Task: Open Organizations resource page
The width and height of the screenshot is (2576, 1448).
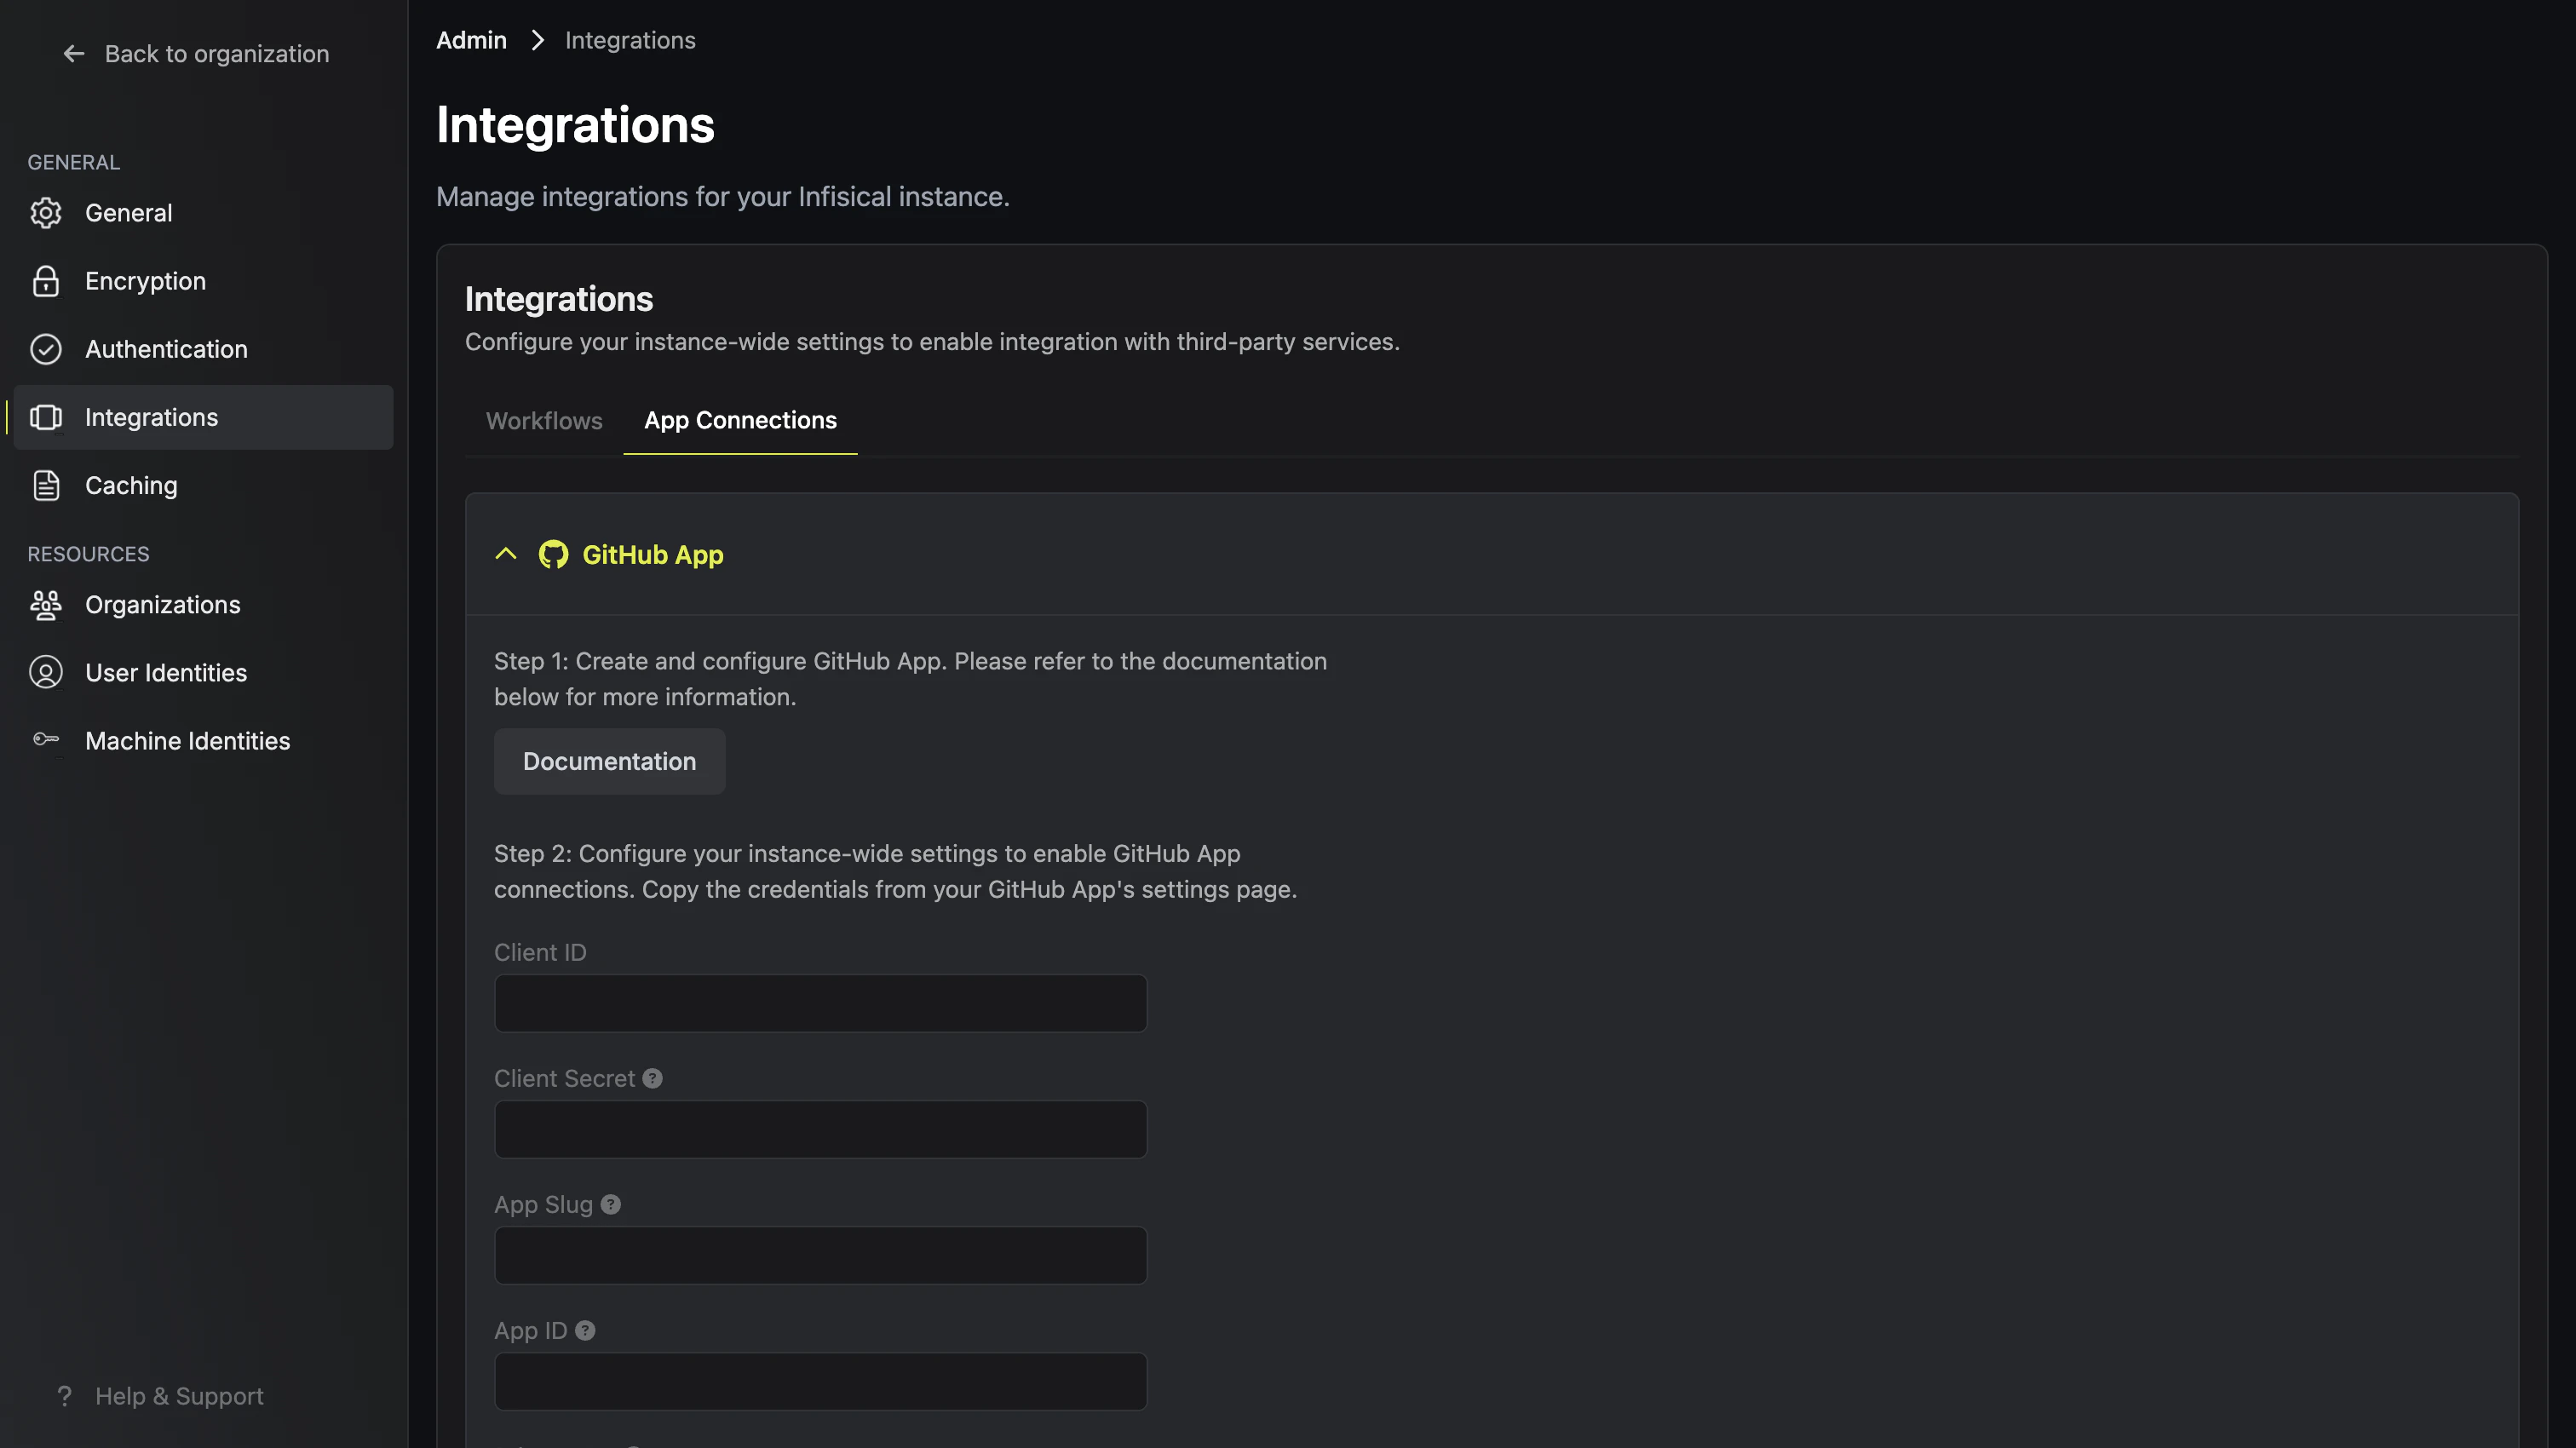Action: coord(204,605)
